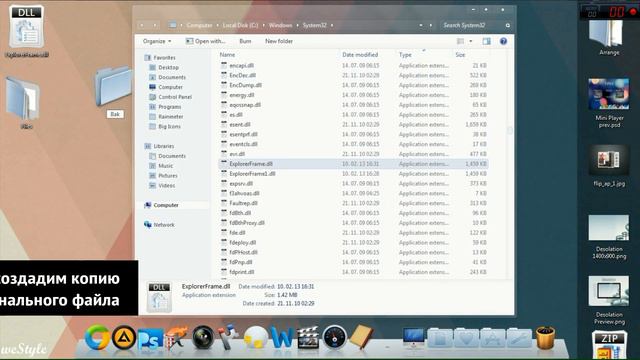Open the wrench utilities folder in dock
This screenshot has height=360, width=640.
click(519, 339)
